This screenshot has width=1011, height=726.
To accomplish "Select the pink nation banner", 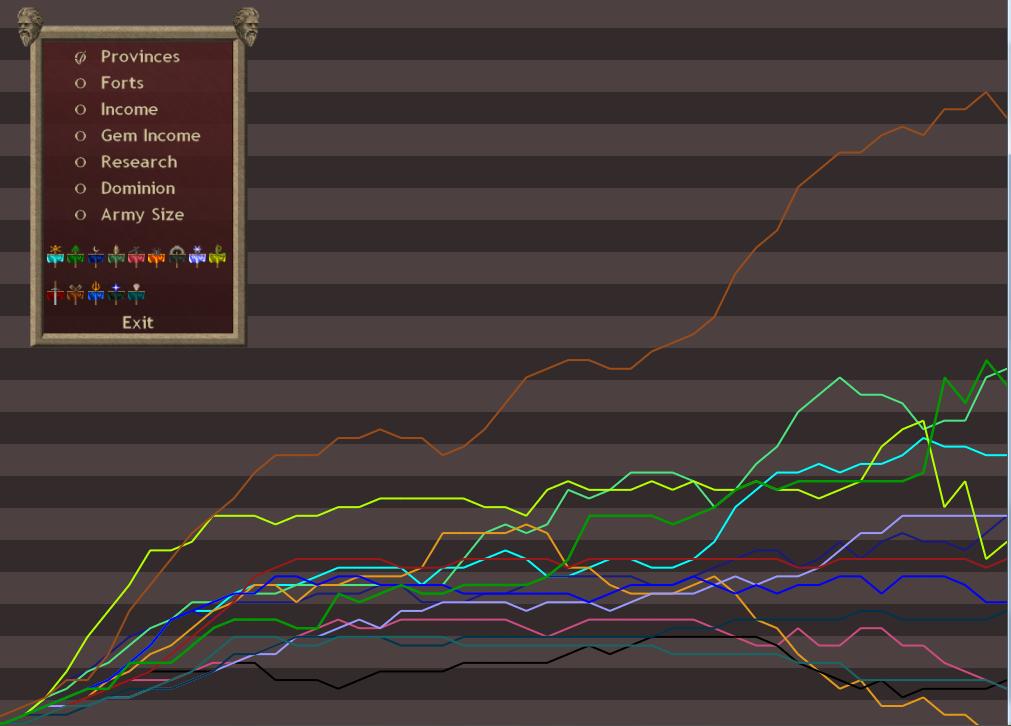I will (136, 257).
